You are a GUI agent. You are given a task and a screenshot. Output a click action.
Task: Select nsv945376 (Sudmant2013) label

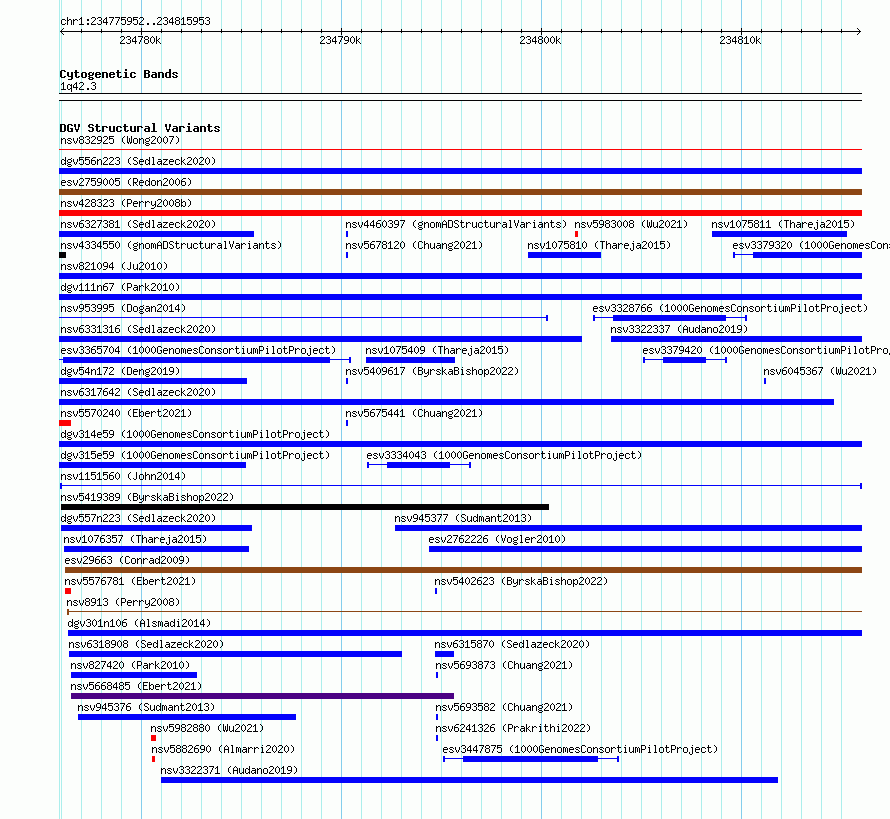[x=146, y=707]
